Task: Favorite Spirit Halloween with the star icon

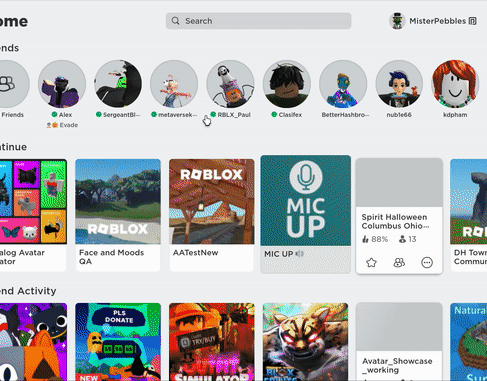Action: pyautogui.click(x=371, y=263)
